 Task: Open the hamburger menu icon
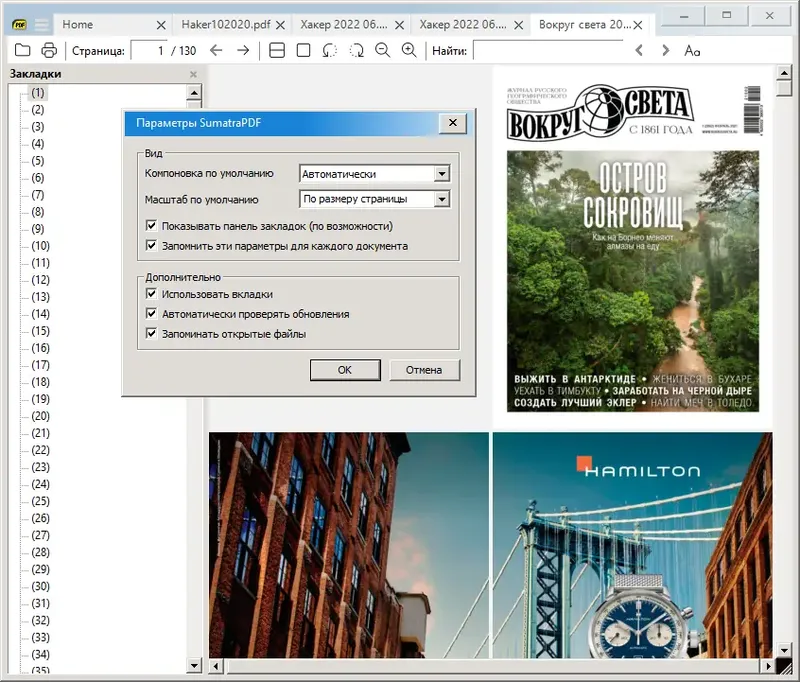(42, 24)
